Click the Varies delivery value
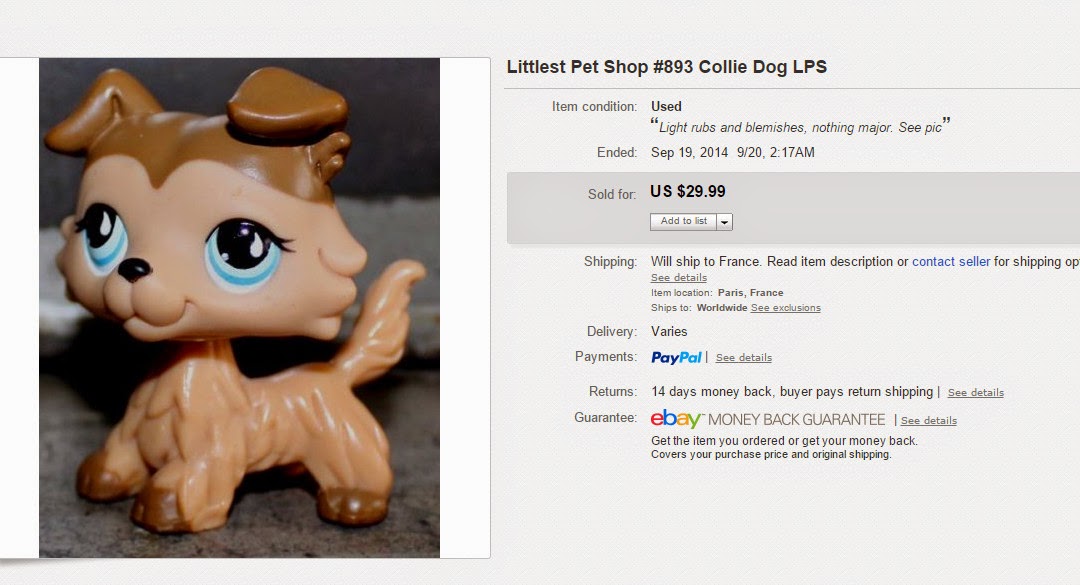The height and width of the screenshot is (585, 1080). click(669, 332)
